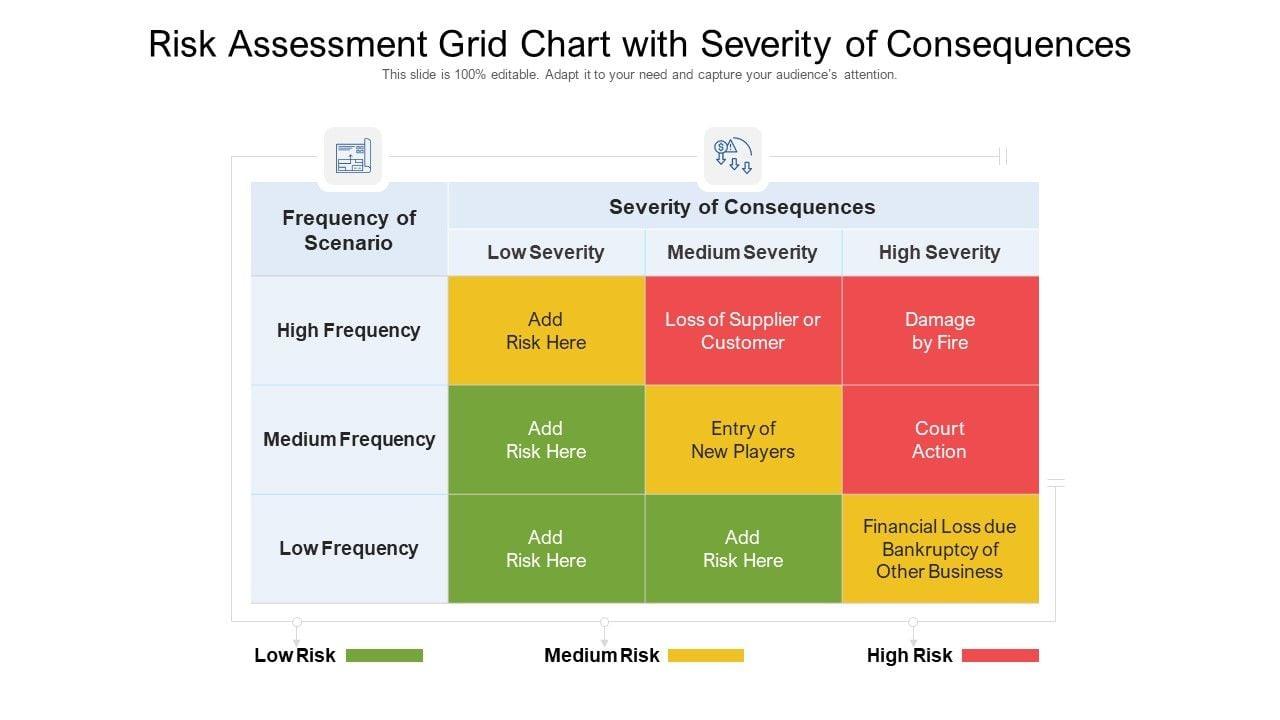
Task: Click the financial risk arrows icon
Action: (732, 157)
